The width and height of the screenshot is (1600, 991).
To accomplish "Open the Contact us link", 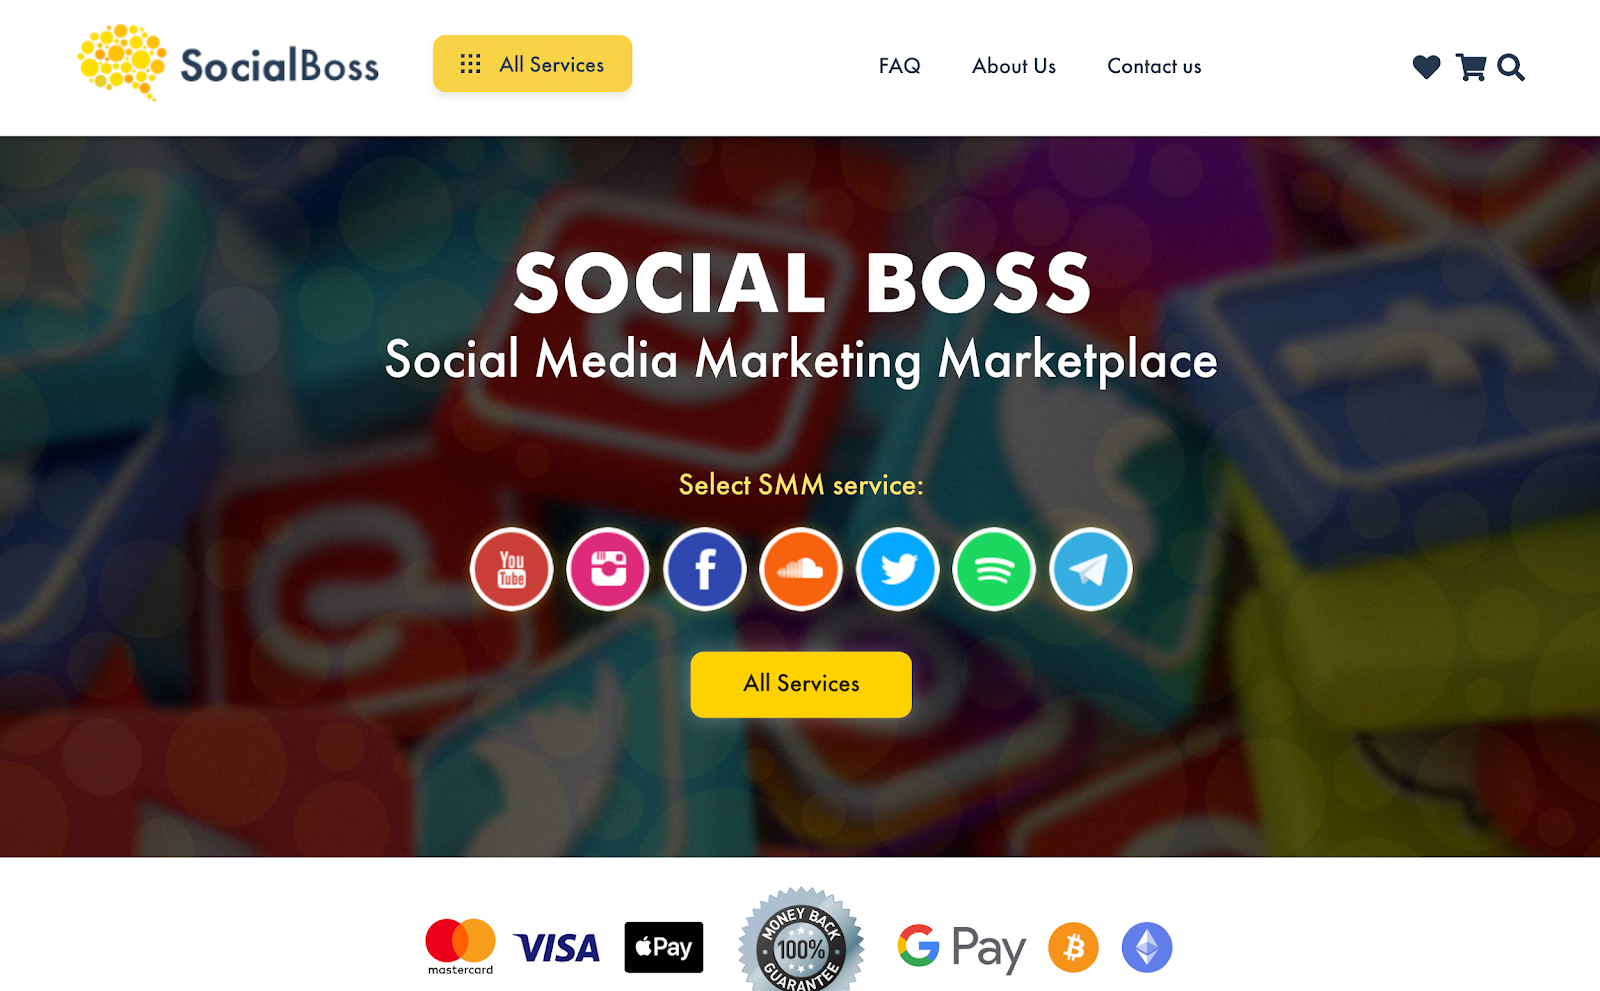I will [x=1154, y=66].
